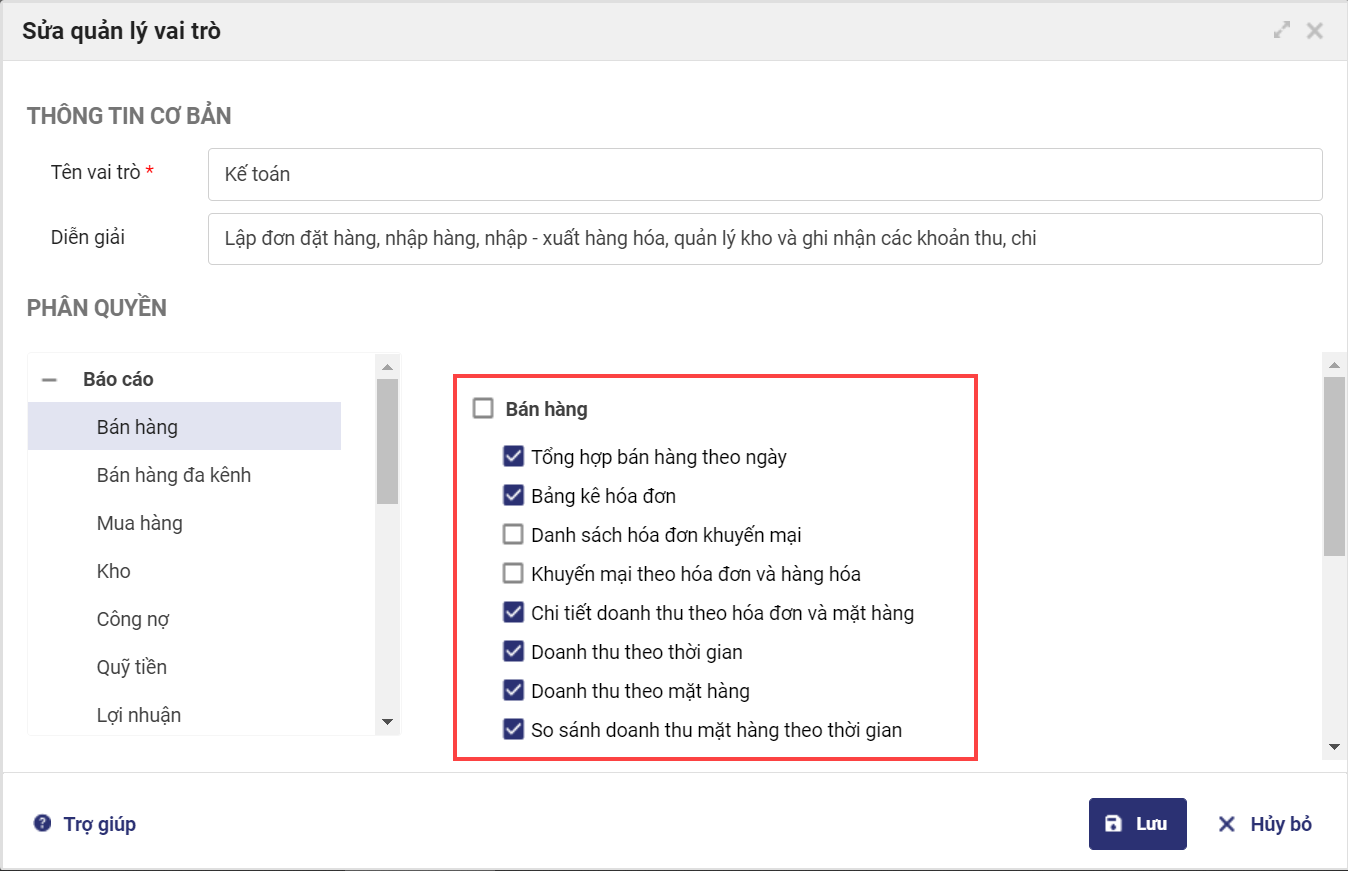The height and width of the screenshot is (871, 1348).
Task: Check Khuyến mại theo hóa đơn và hàng hóa
Action: pyautogui.click(x=514, y=574)
